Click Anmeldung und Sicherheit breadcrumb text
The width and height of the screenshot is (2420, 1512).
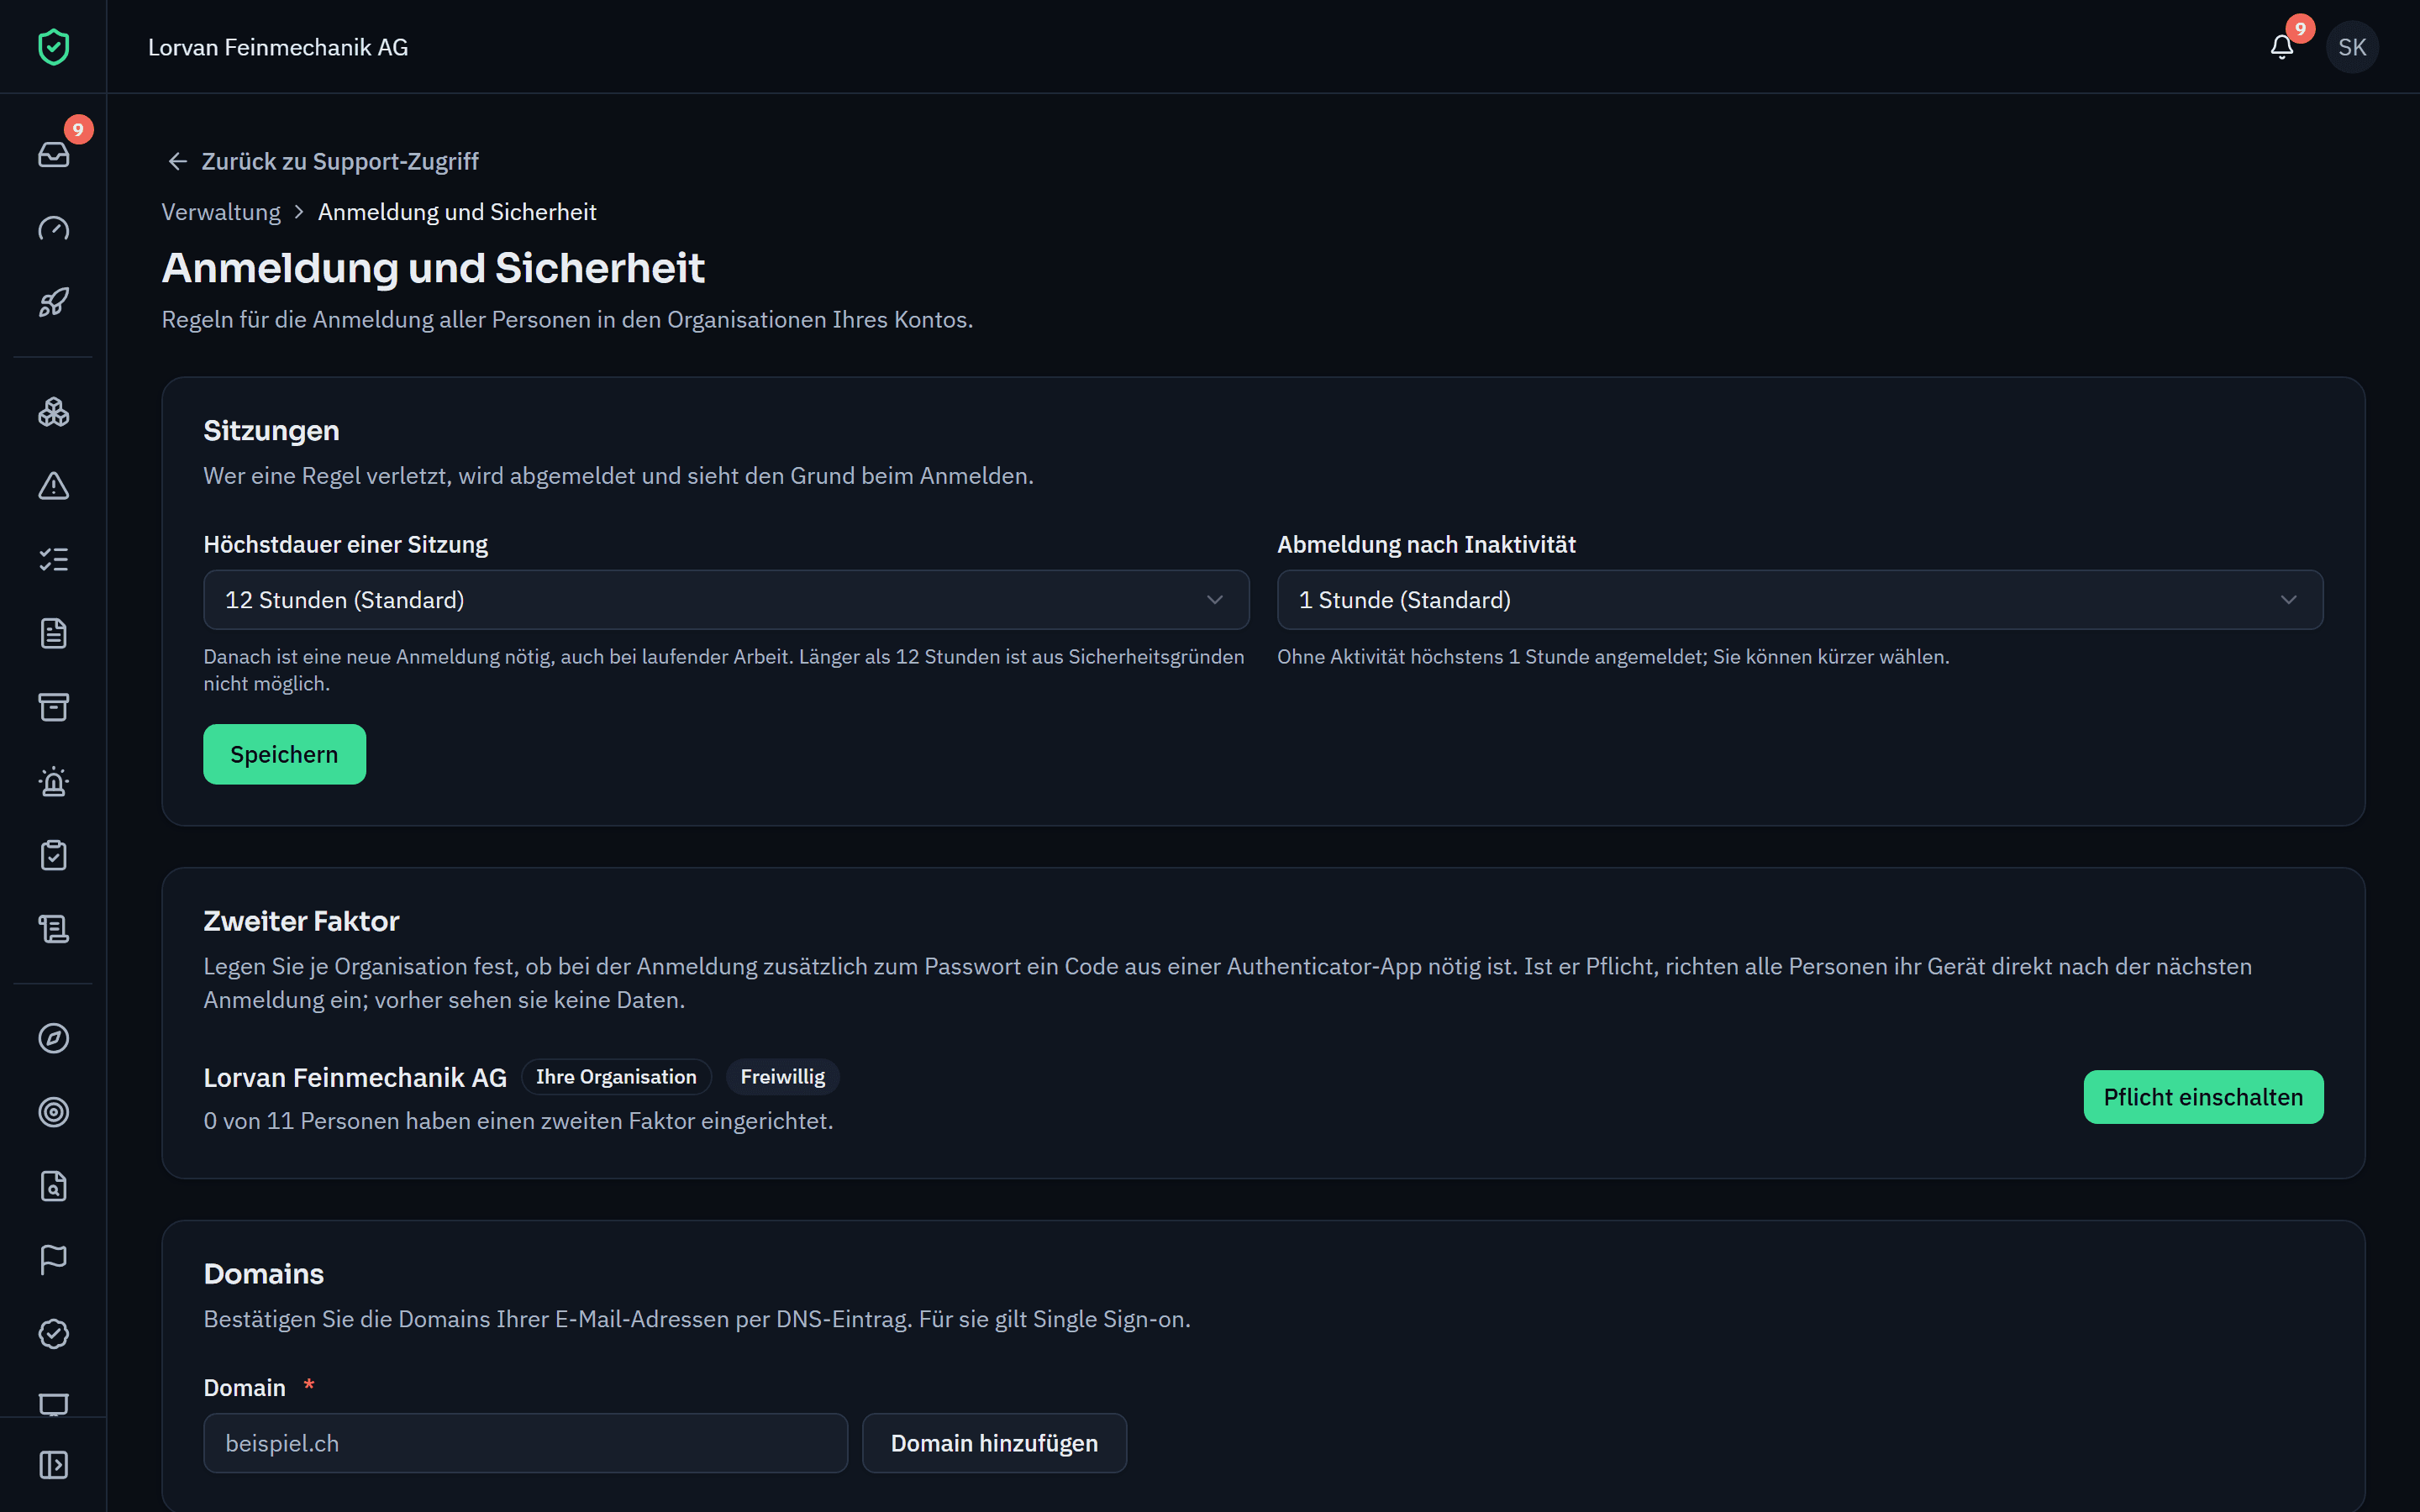tap(457, 212)
